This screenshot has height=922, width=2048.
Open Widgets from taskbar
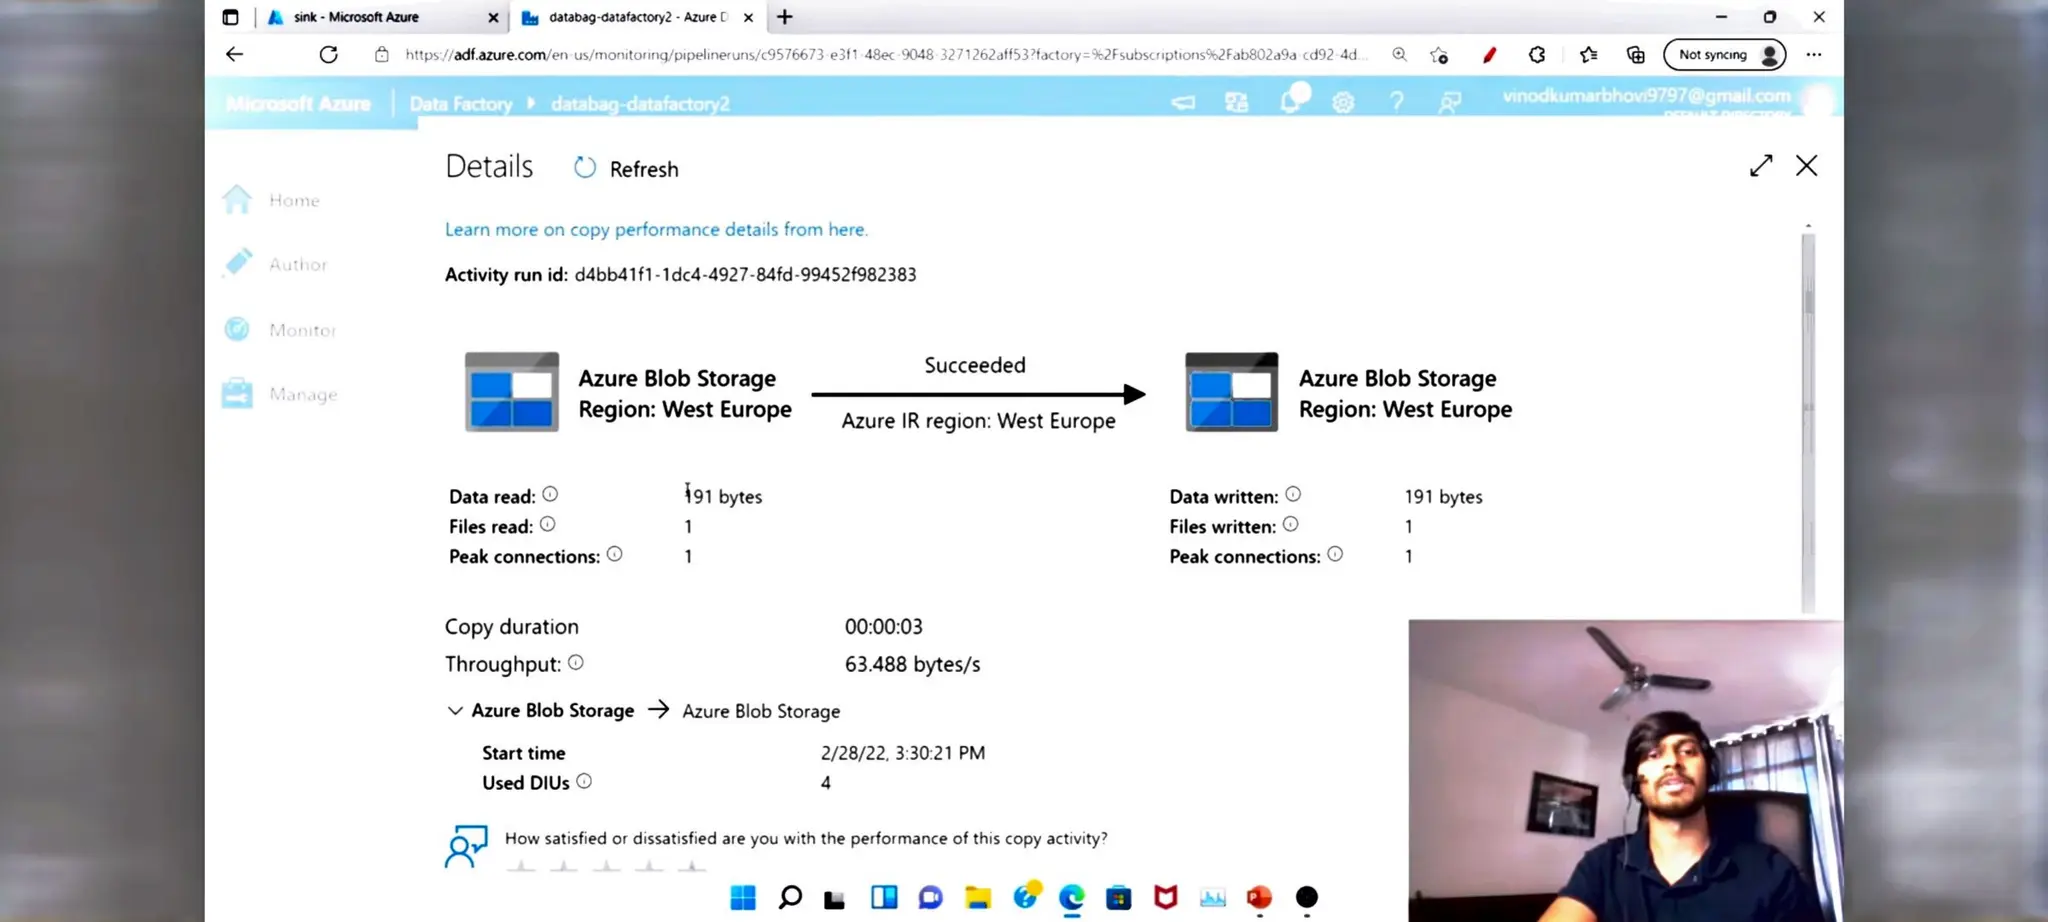(884, 897)
